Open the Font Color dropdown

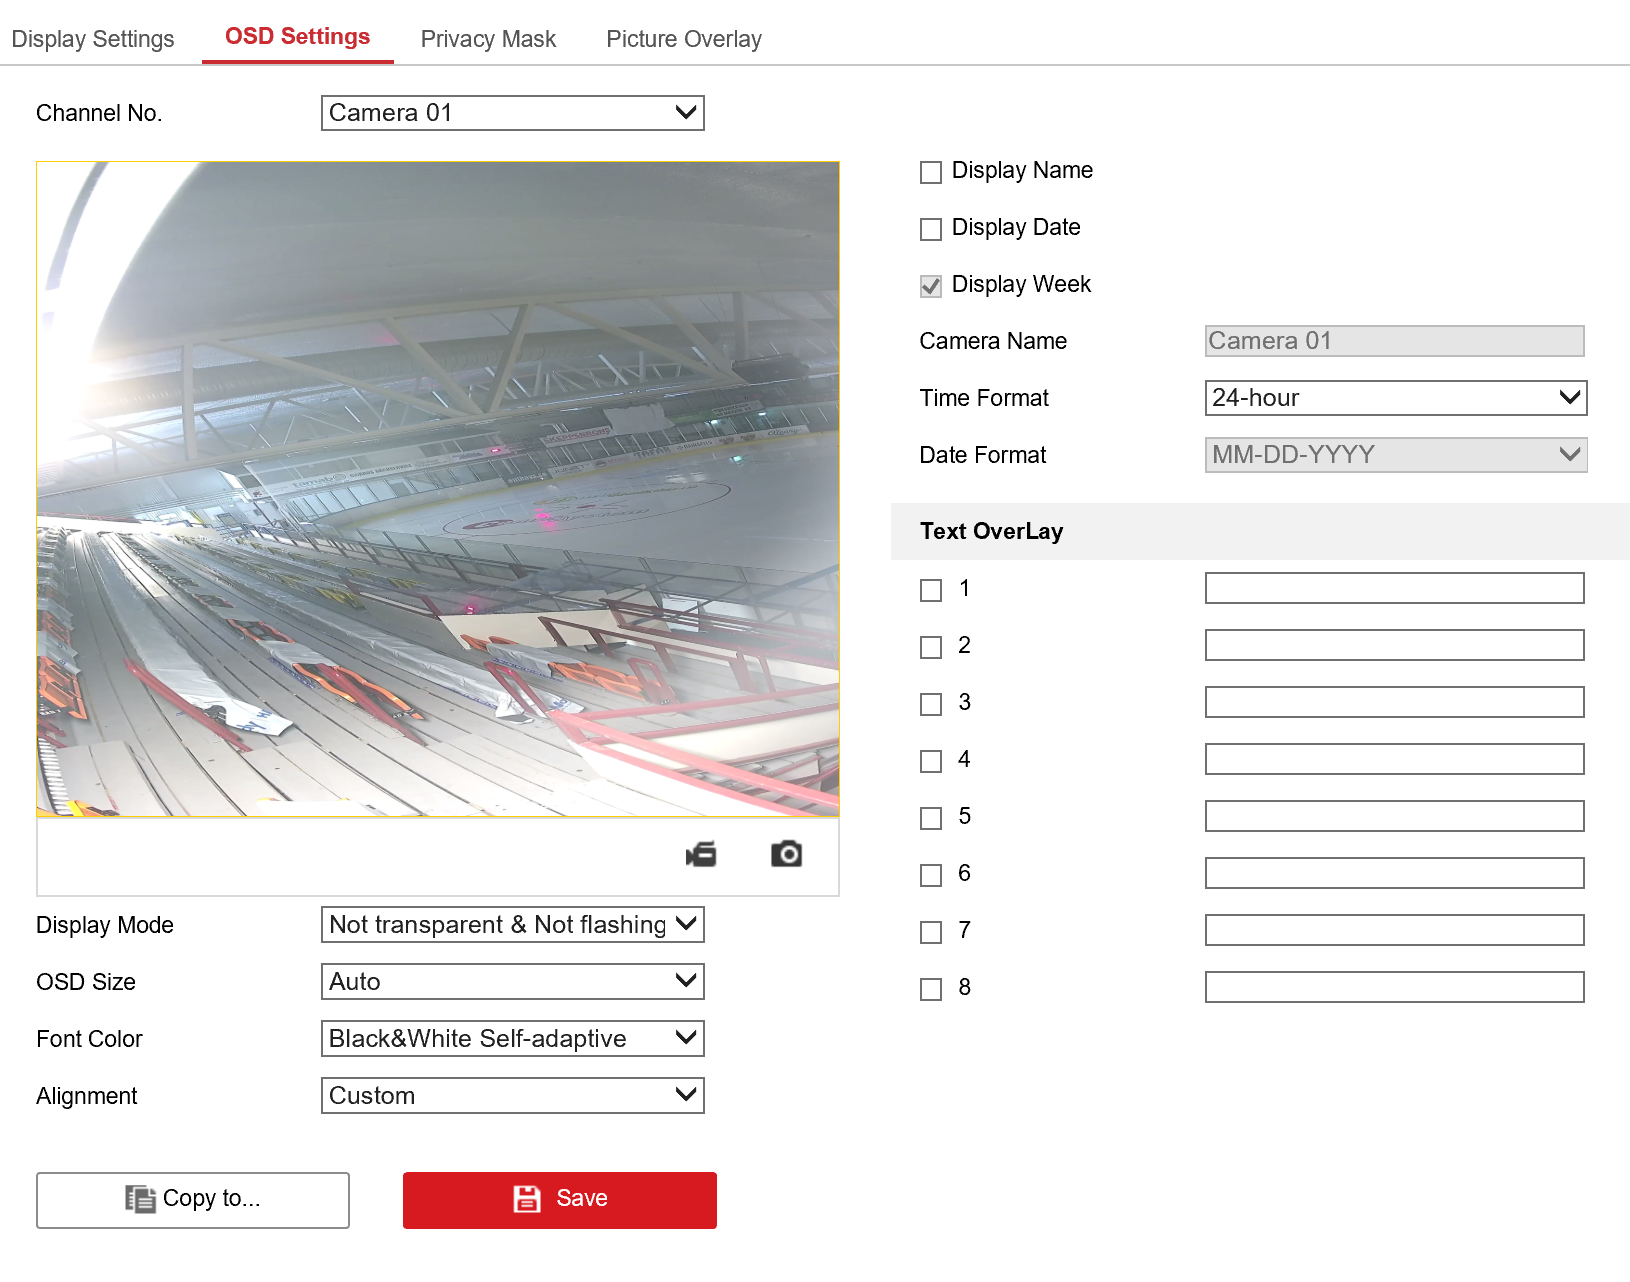pyautogui.click(x=512, y=1039)
